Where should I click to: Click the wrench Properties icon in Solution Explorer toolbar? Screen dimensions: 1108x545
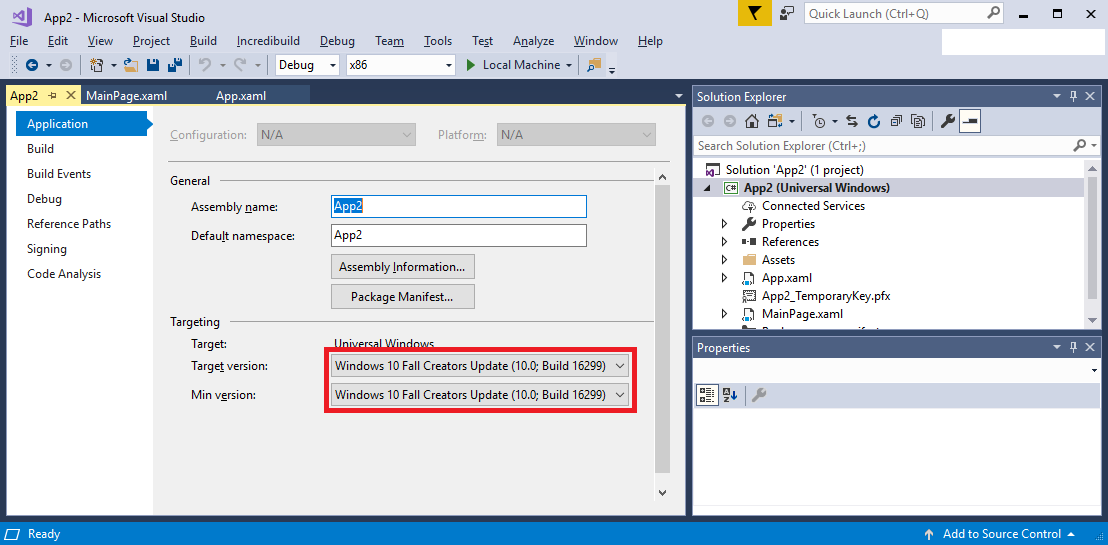pyautogui.click(x=948, y=122)
